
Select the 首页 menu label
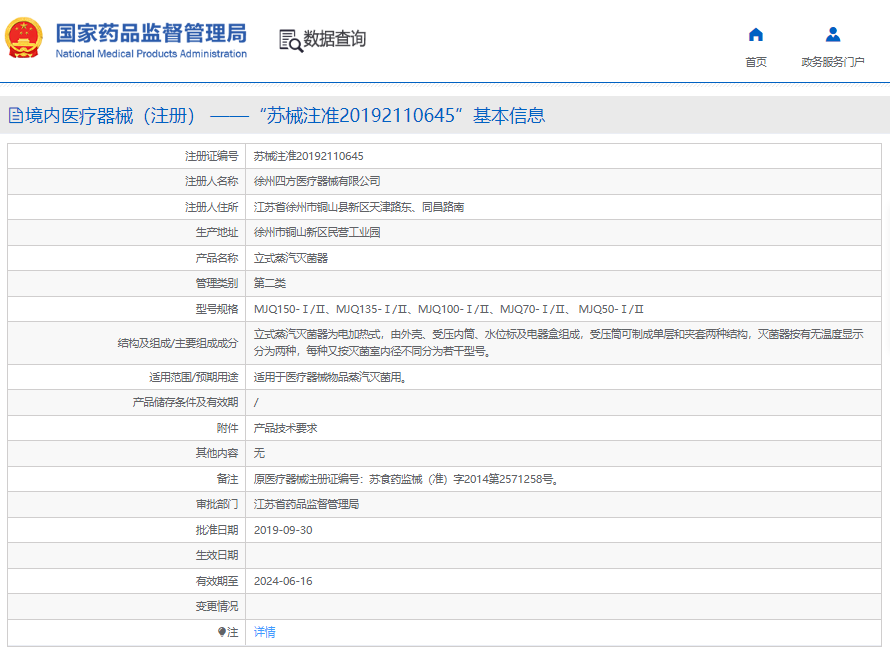[x=755, y=62]
